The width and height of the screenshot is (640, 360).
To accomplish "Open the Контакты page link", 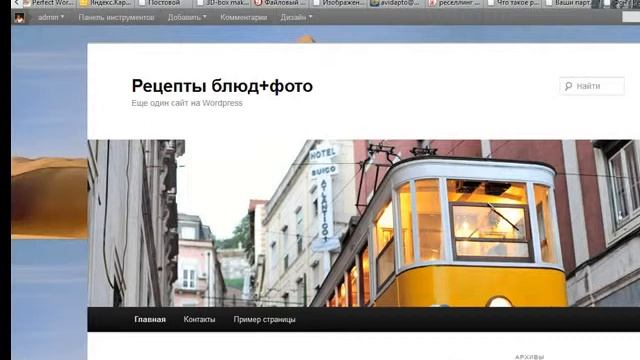I will (199, 319).
